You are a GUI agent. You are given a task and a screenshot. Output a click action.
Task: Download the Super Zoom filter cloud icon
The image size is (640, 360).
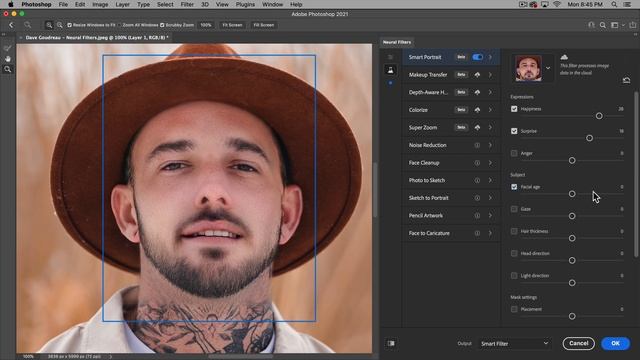(477, 127)
